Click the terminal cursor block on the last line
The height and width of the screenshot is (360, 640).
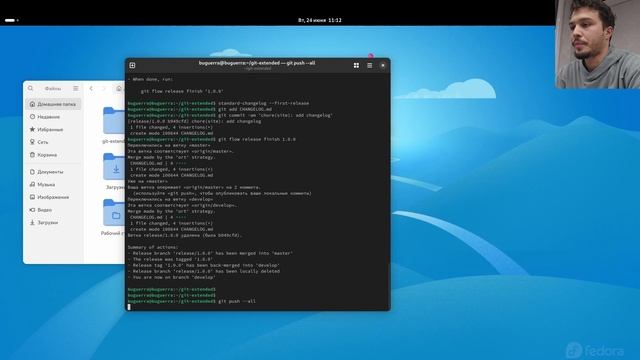coord(129,307)
